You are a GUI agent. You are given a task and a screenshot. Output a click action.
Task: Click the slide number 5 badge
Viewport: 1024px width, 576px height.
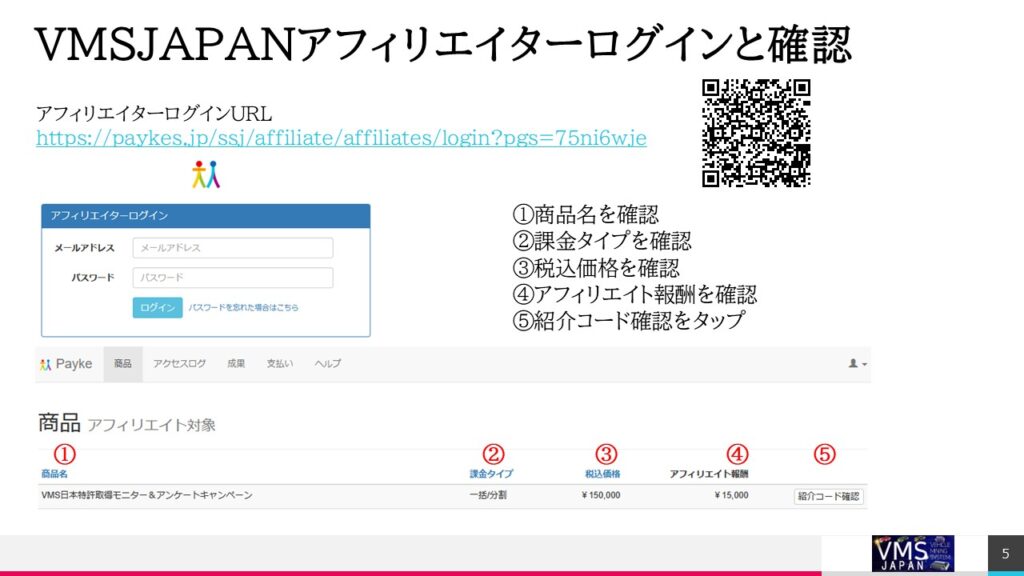(1005, 554)
